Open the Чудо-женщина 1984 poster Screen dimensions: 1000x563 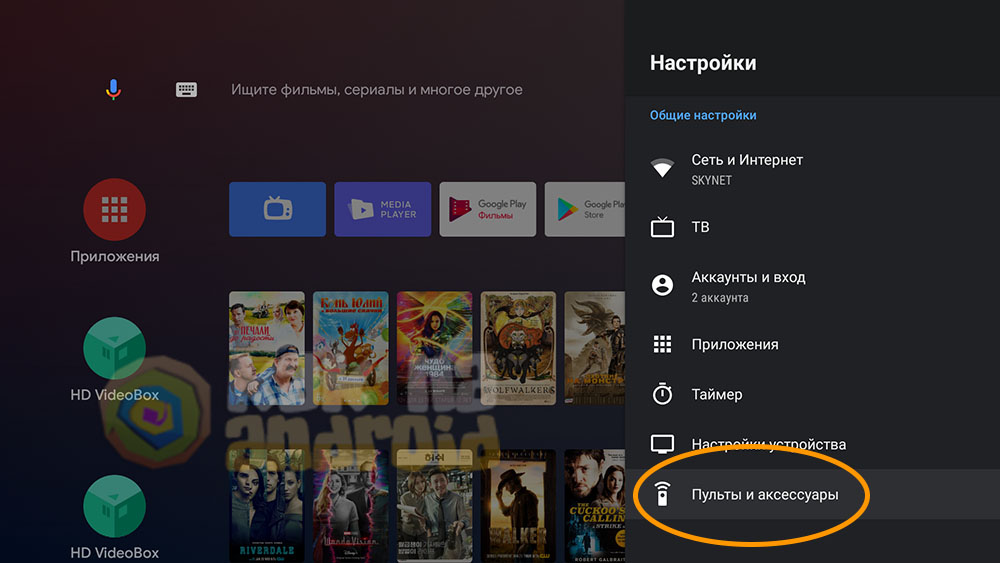click(x=434, y=348)
